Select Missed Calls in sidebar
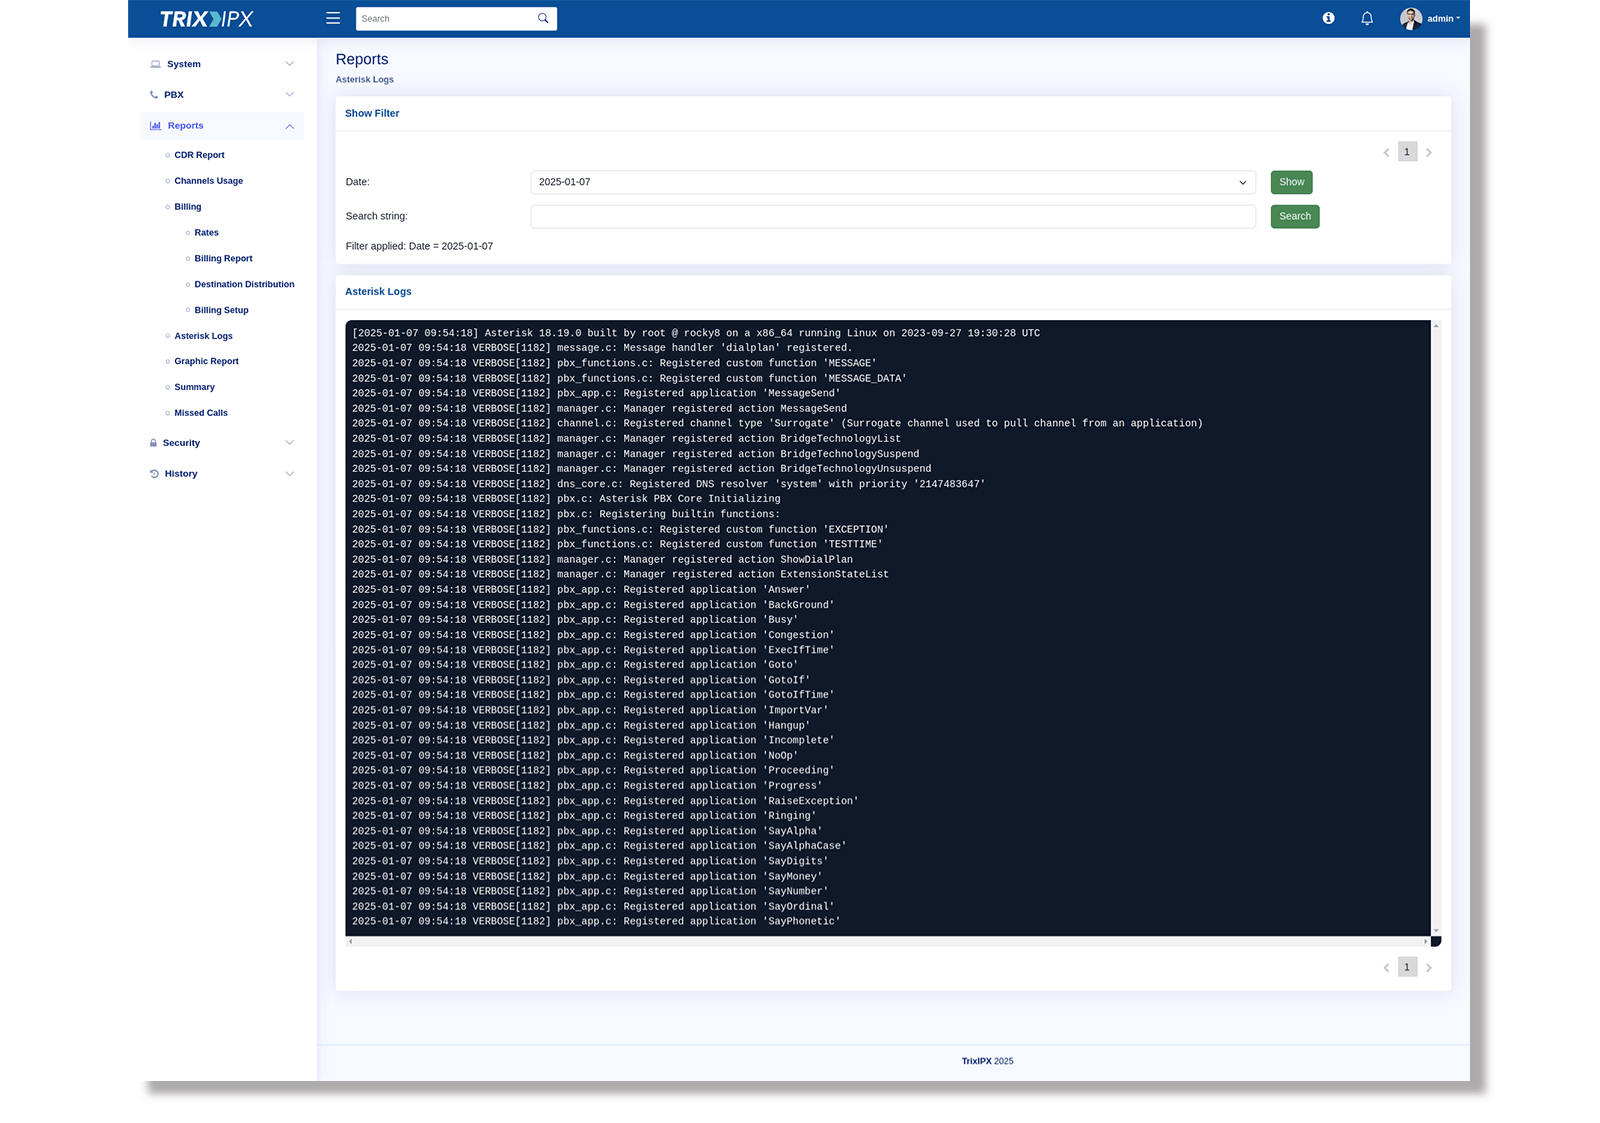Image resolution: width=1600 pixels, height=1123 pixels. (201, 413)
